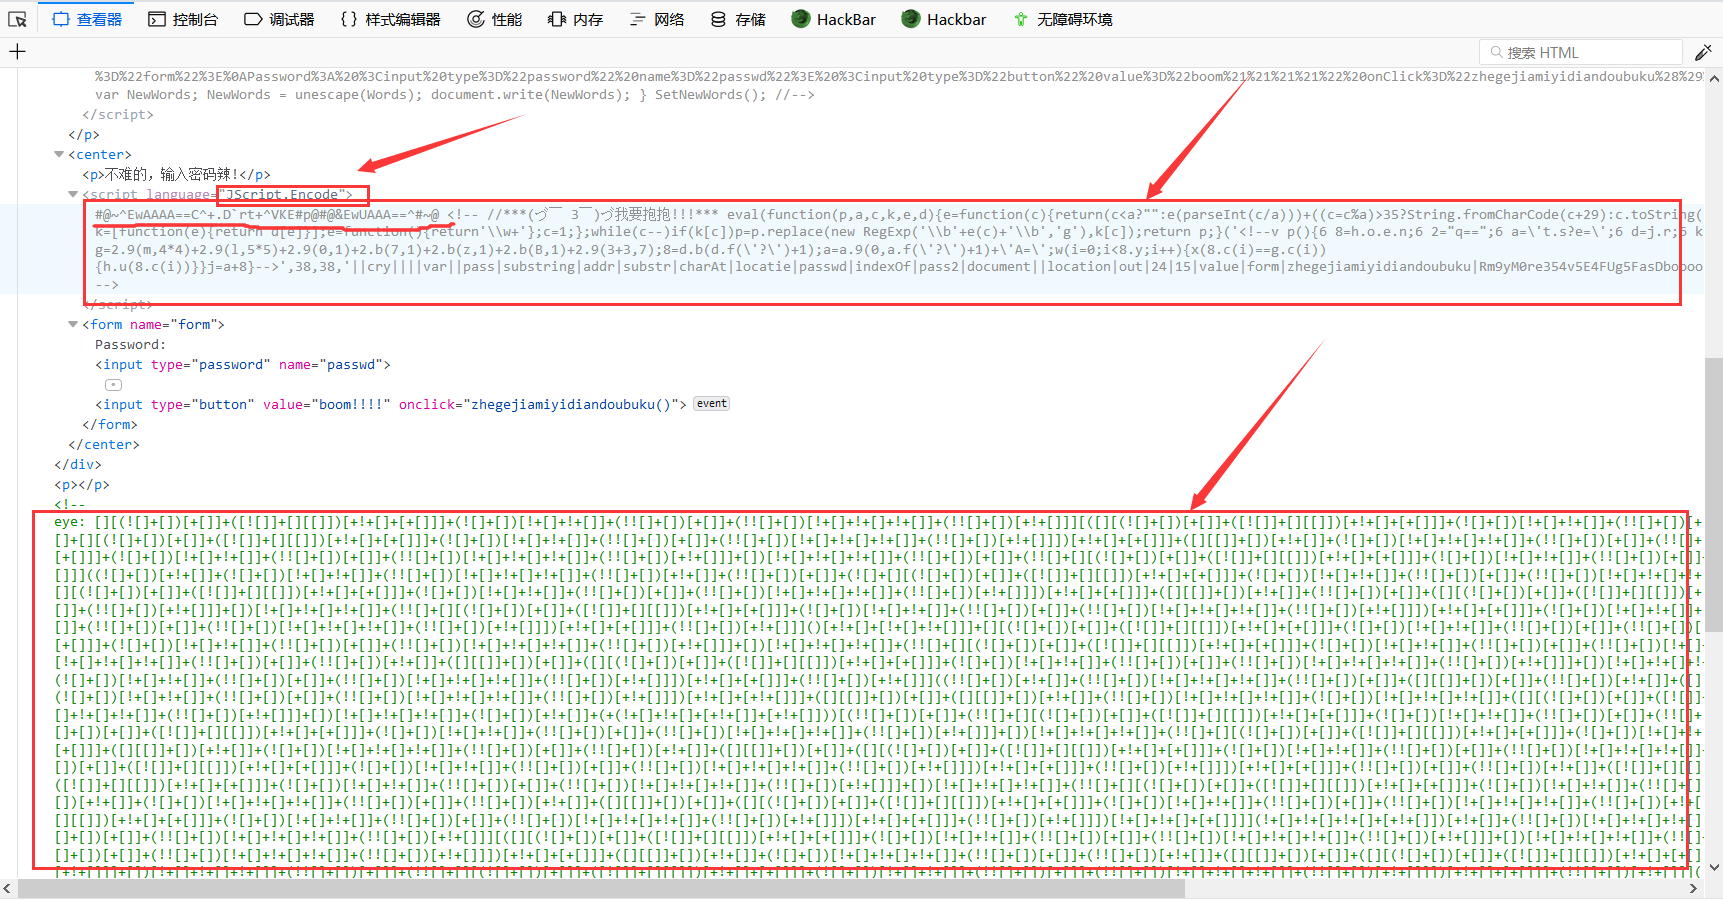
Task: Click the horizontal scrollbar right arrow
Action: pyautogui.click(x=1693, y=888)
